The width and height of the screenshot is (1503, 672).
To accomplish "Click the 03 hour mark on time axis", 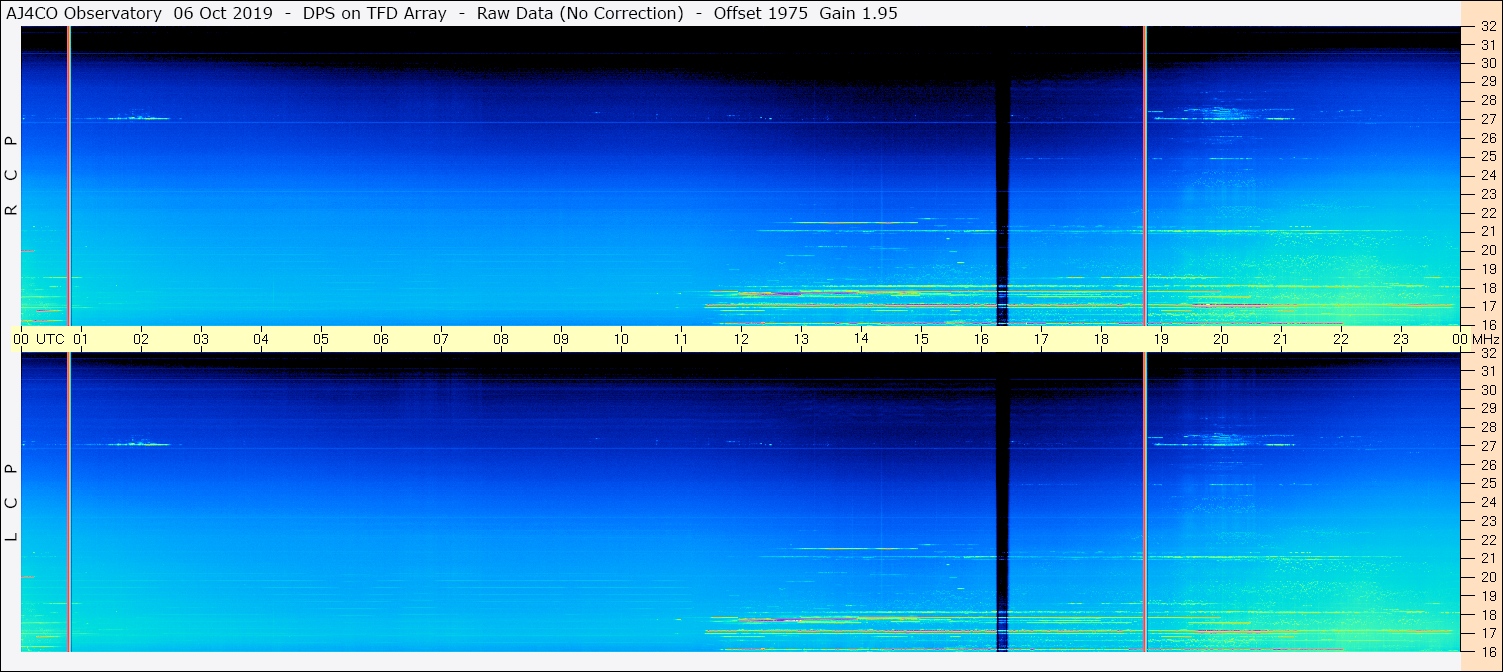I will coord(201,339).
